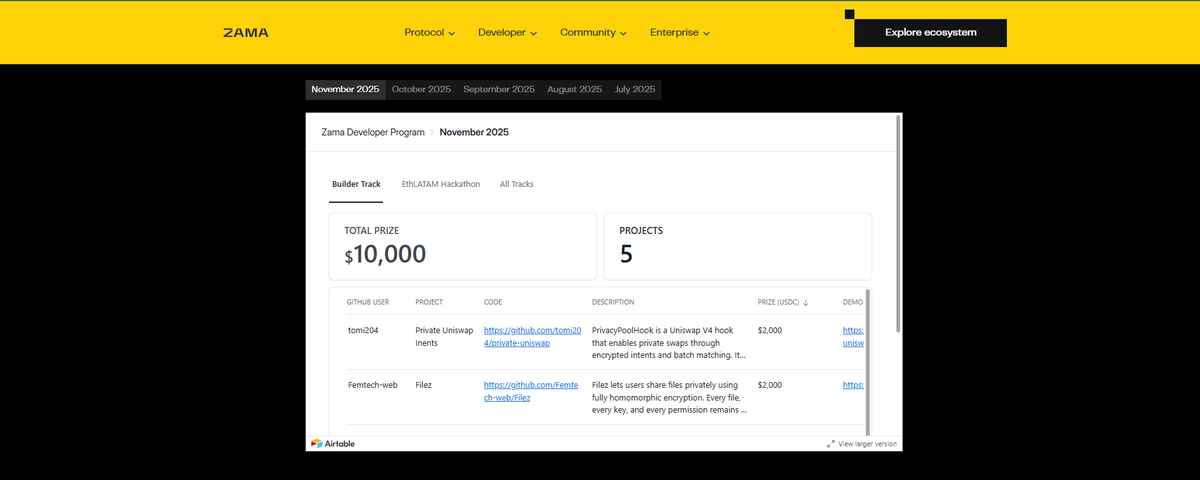
Task: Click the November 2025 breadcrumb title
Action: 474,132
